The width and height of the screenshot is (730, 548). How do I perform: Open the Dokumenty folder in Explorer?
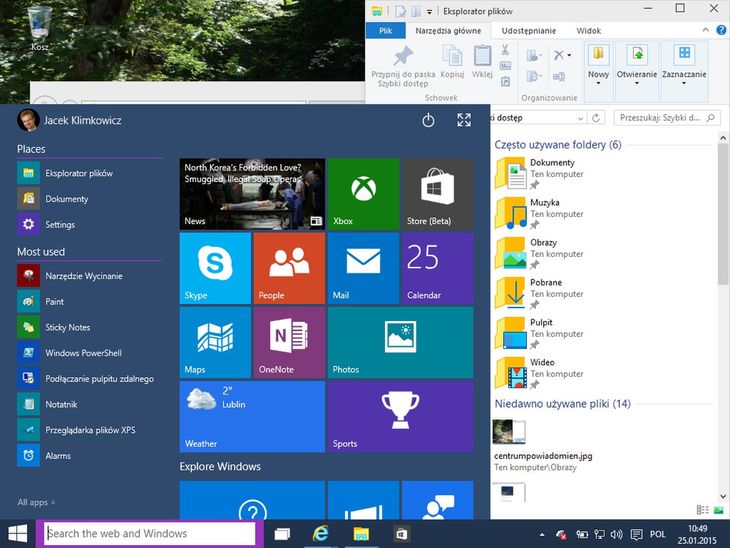(552, 162)
